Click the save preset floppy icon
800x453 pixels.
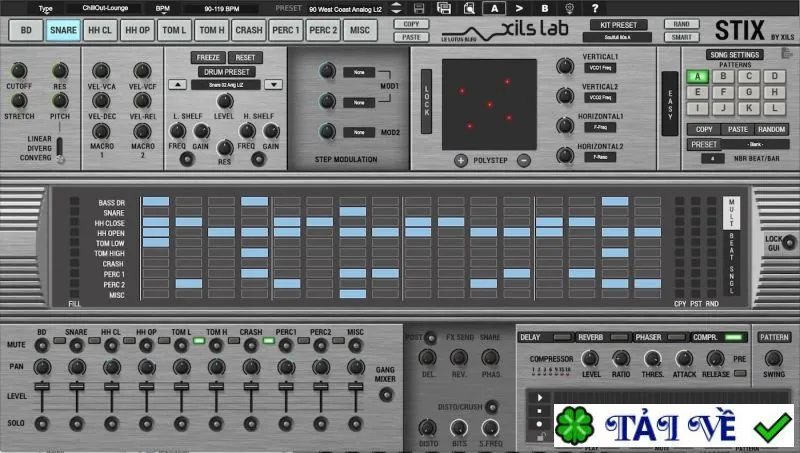coord(419,8)
